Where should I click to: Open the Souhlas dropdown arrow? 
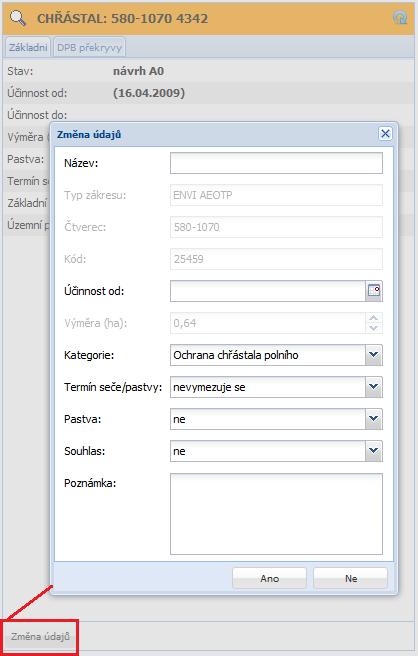coord(374,451)
